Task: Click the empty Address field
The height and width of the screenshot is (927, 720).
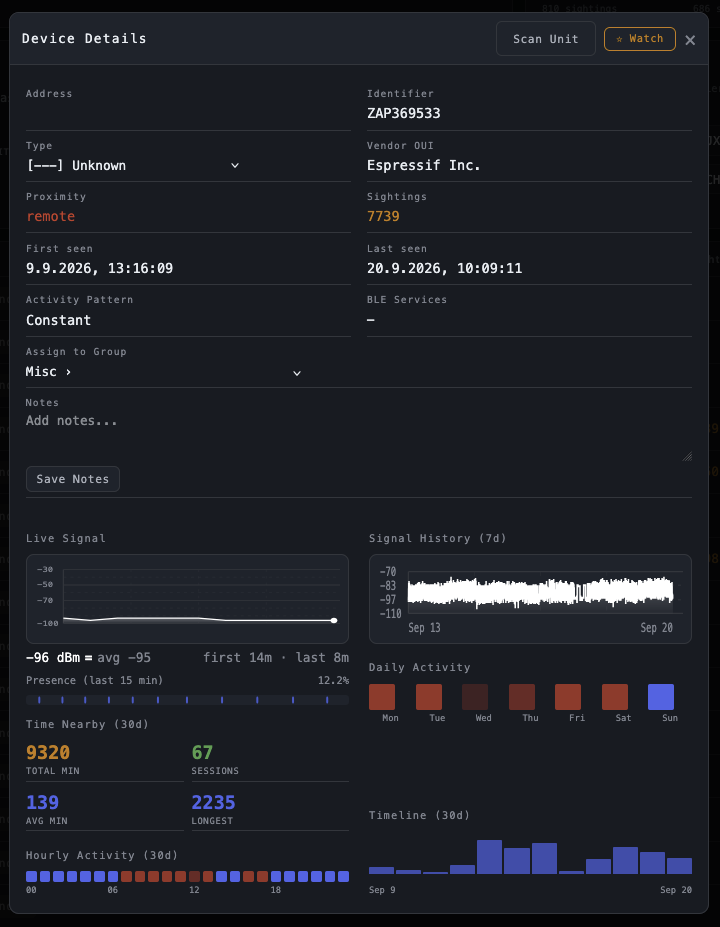Action: point(188,114)
